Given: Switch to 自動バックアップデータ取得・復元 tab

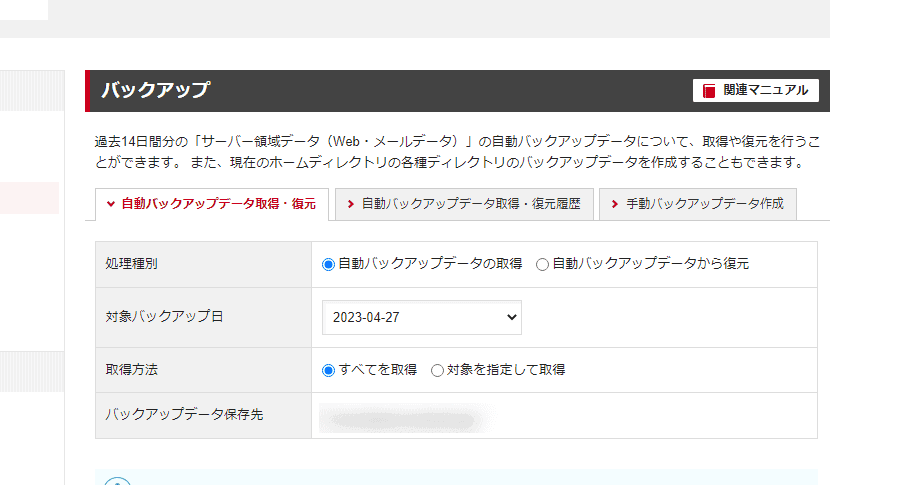Looking at the screenshot, I should pos(212,204).
